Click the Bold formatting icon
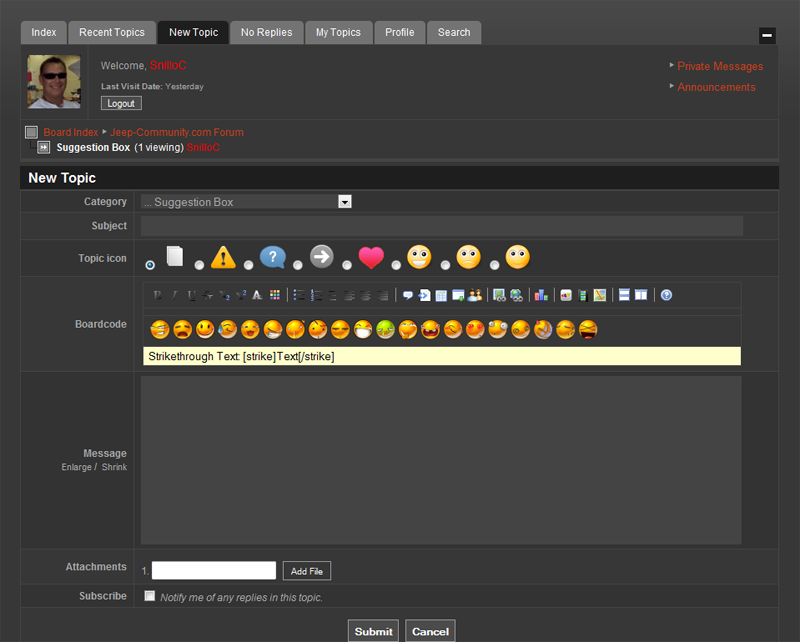 click(x=158, y=295)
